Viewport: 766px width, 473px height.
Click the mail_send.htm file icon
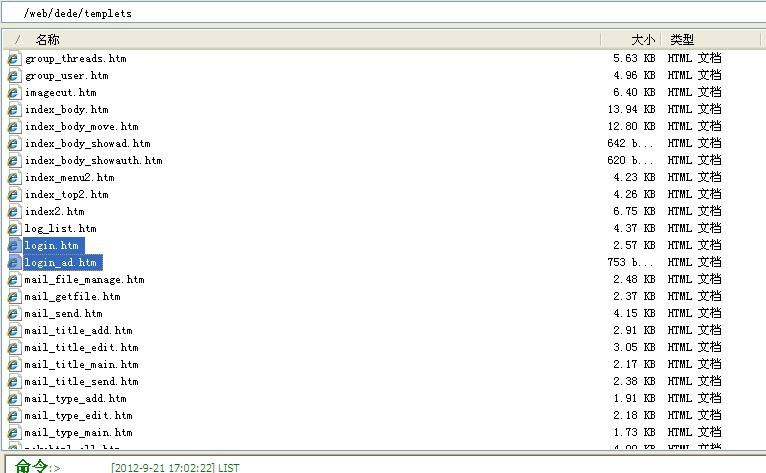pyautogui.click(x=14, y=313)
